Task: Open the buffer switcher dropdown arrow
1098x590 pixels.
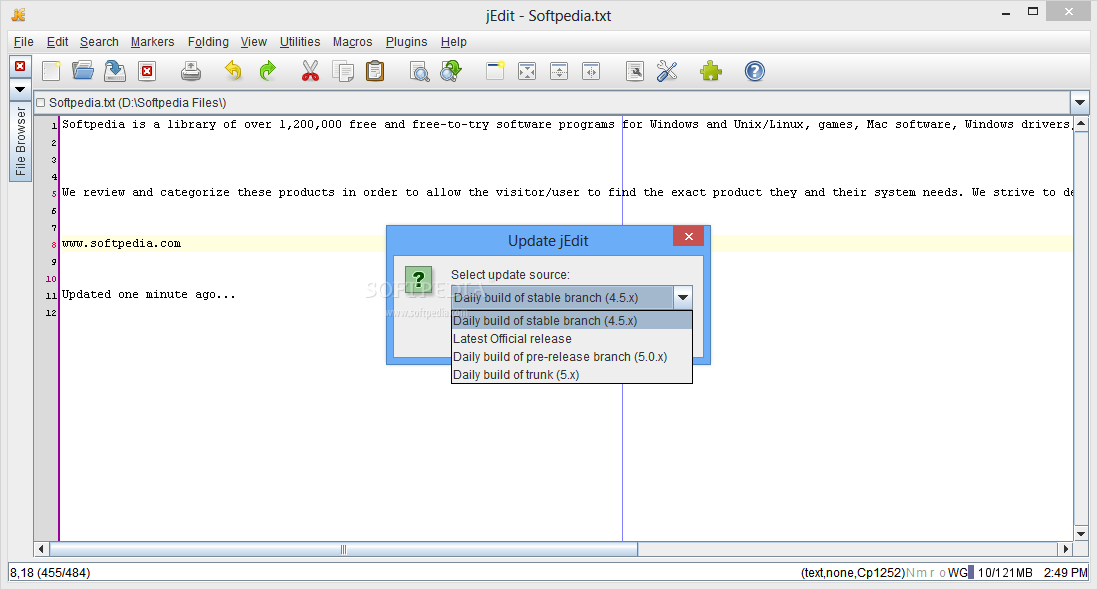Action: [1079, 103]
